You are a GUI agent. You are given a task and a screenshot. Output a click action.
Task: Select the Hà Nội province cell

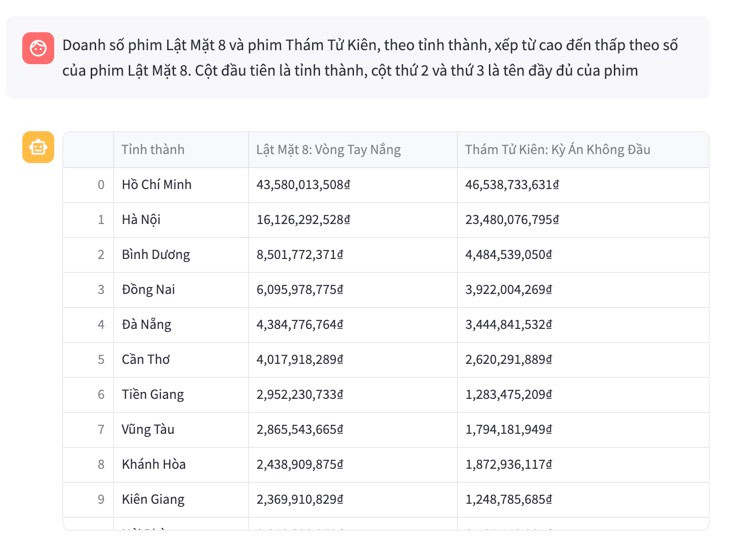tap(141, 220)
